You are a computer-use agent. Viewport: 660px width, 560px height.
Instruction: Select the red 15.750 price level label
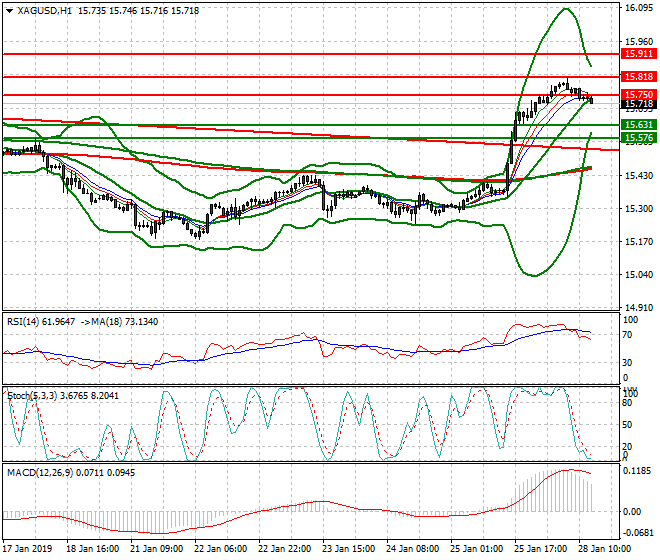click(638, 94)
